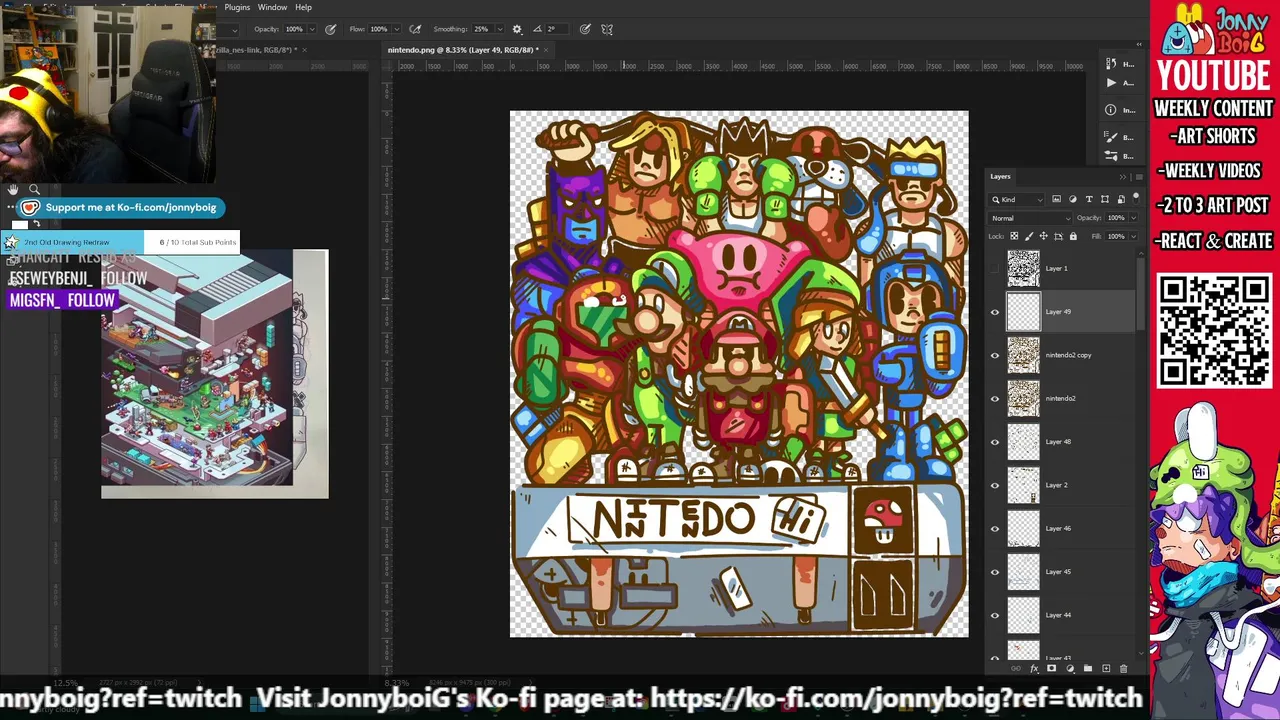This screenshot has height=720, width=1280.
Task: Select the nintendo2 copy layer thumbnail
Action: point(1023,355)
